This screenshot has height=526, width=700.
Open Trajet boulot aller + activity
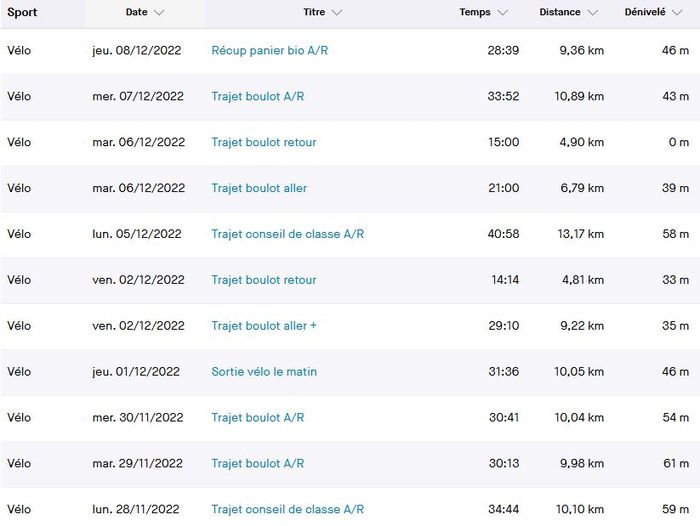point(263,326)
